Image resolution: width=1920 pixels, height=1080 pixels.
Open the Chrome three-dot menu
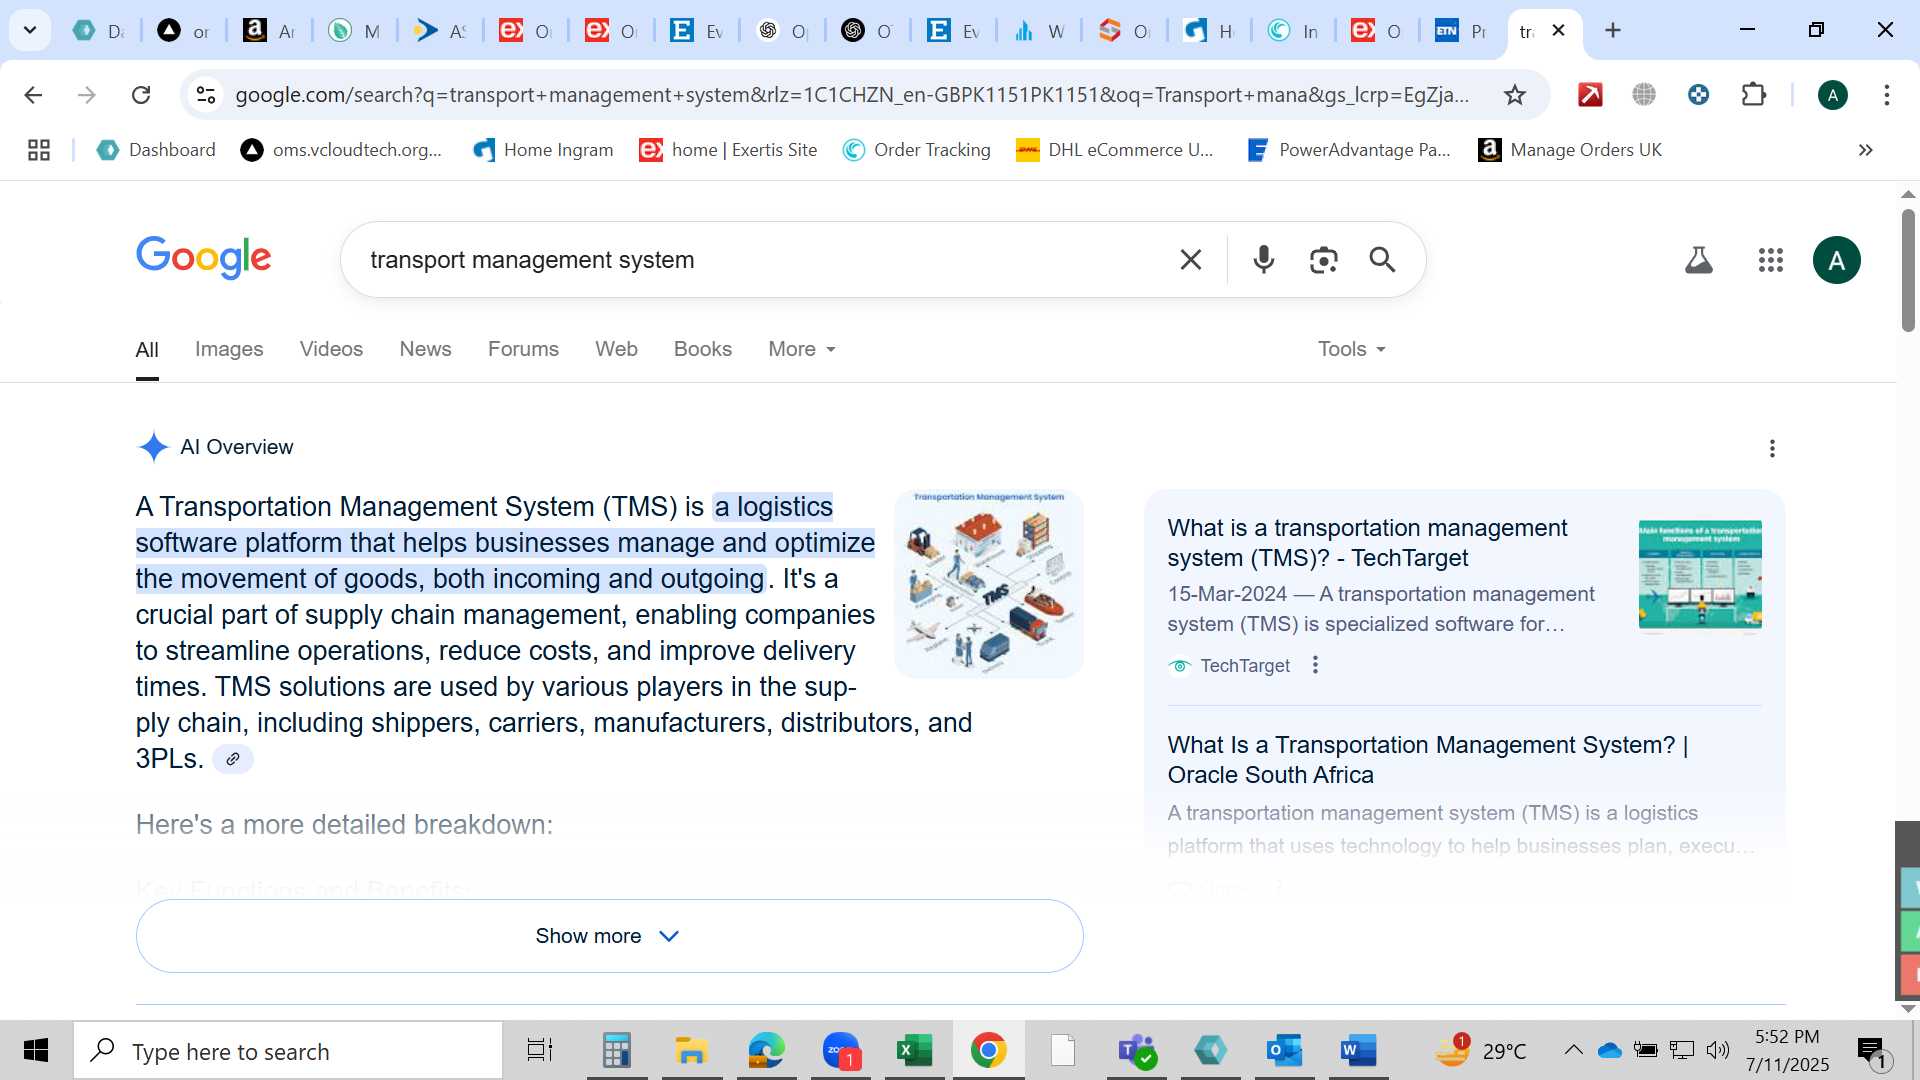[x=1886, y=95]
